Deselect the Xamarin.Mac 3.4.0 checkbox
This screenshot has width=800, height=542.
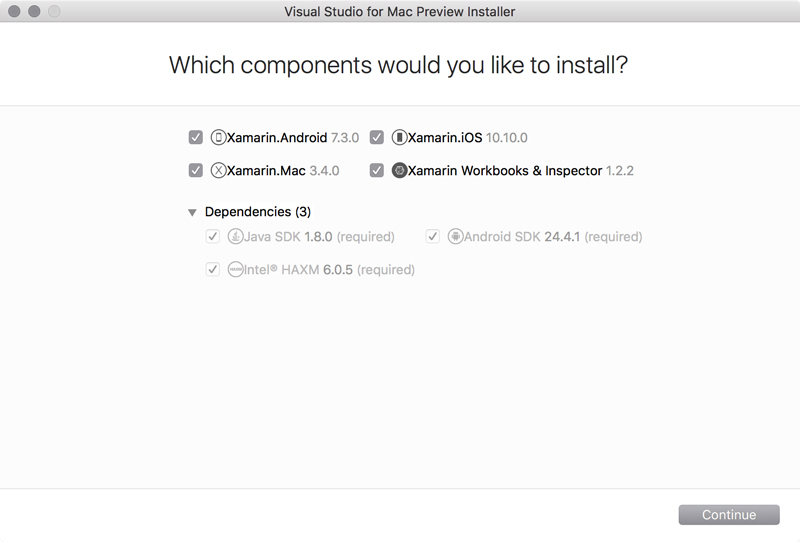[195, 170]
